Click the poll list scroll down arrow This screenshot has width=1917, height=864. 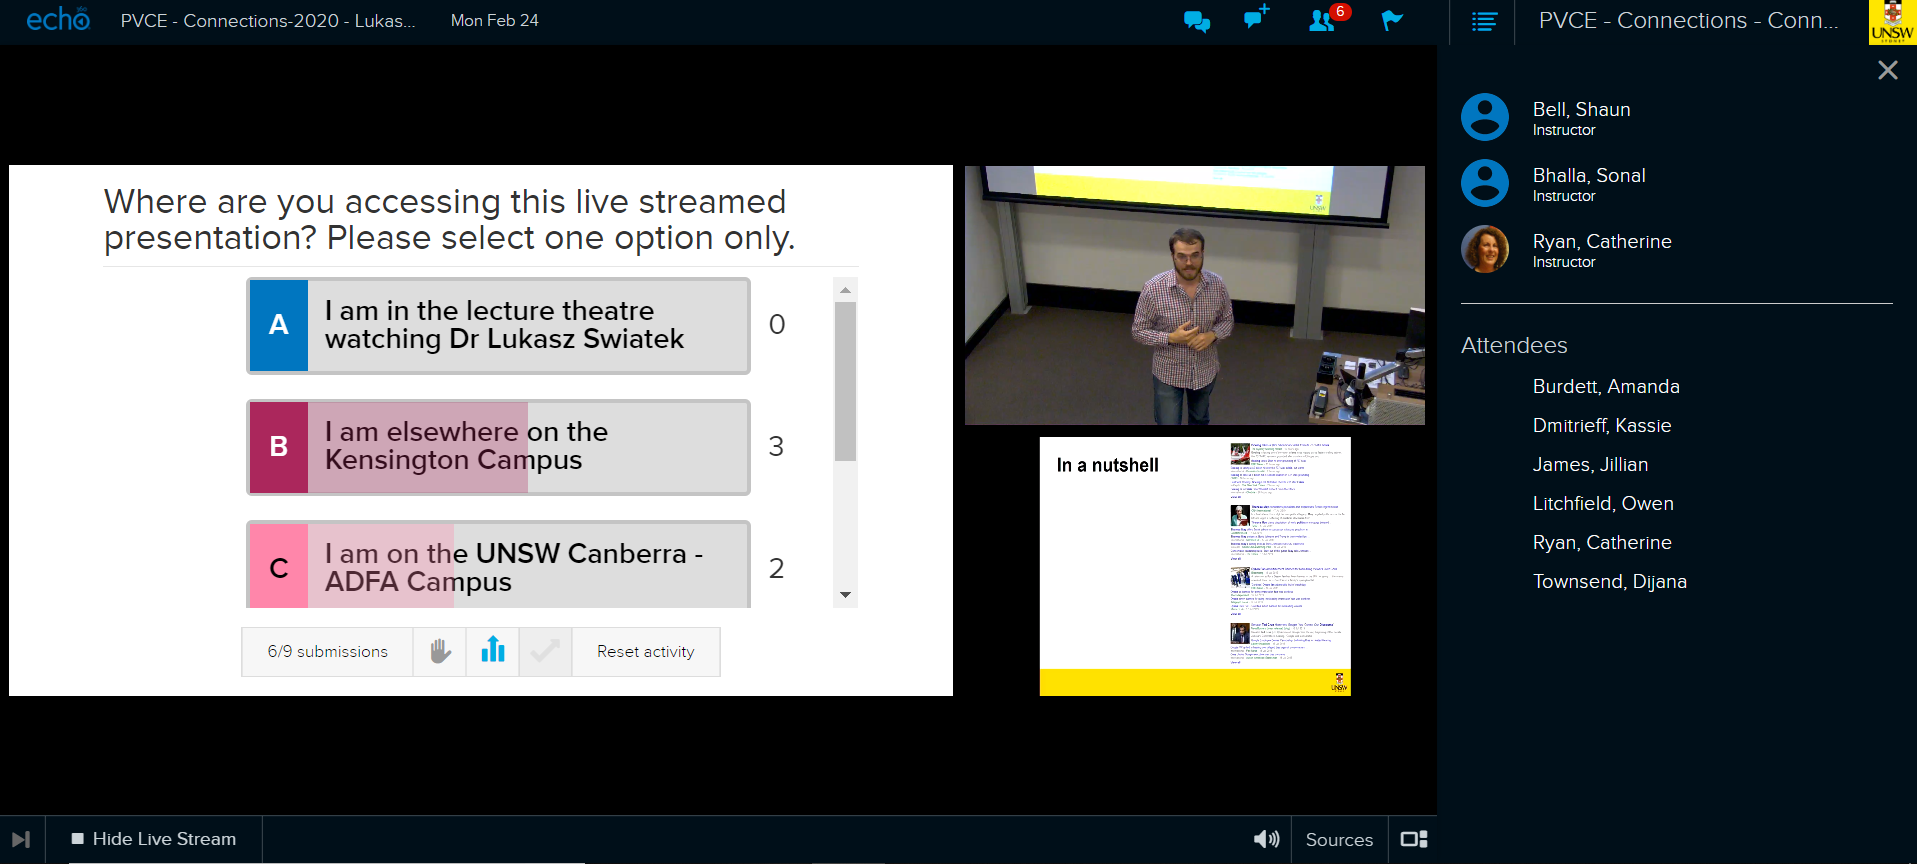[x=846, y=595]
